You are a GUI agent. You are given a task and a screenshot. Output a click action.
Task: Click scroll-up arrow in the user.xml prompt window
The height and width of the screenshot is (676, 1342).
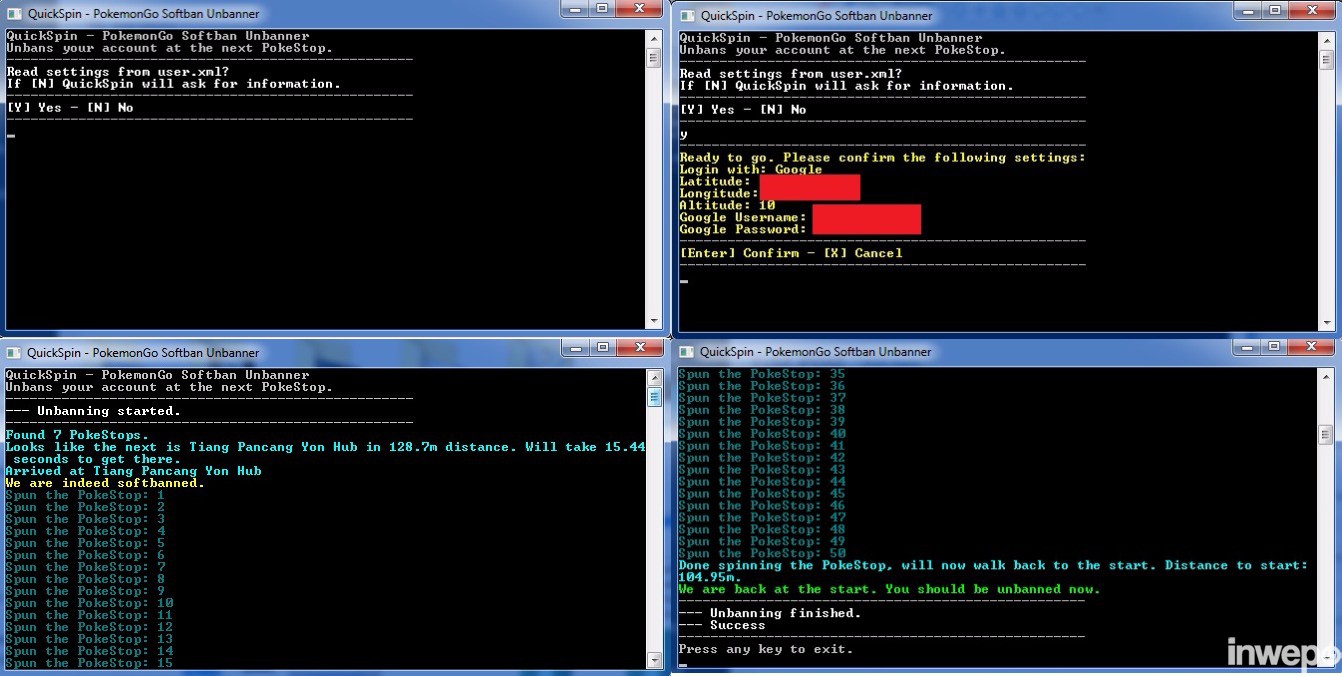(655, 38)
